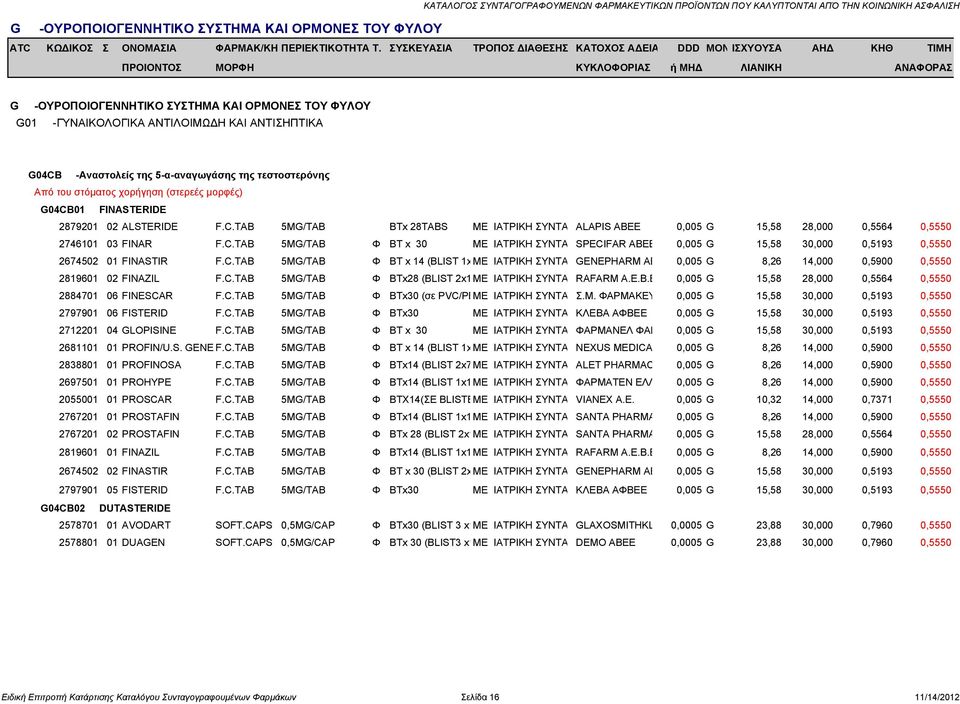Click the 11/14/2012 date in footer
The image size is (960, 704).
pos(937,697)
